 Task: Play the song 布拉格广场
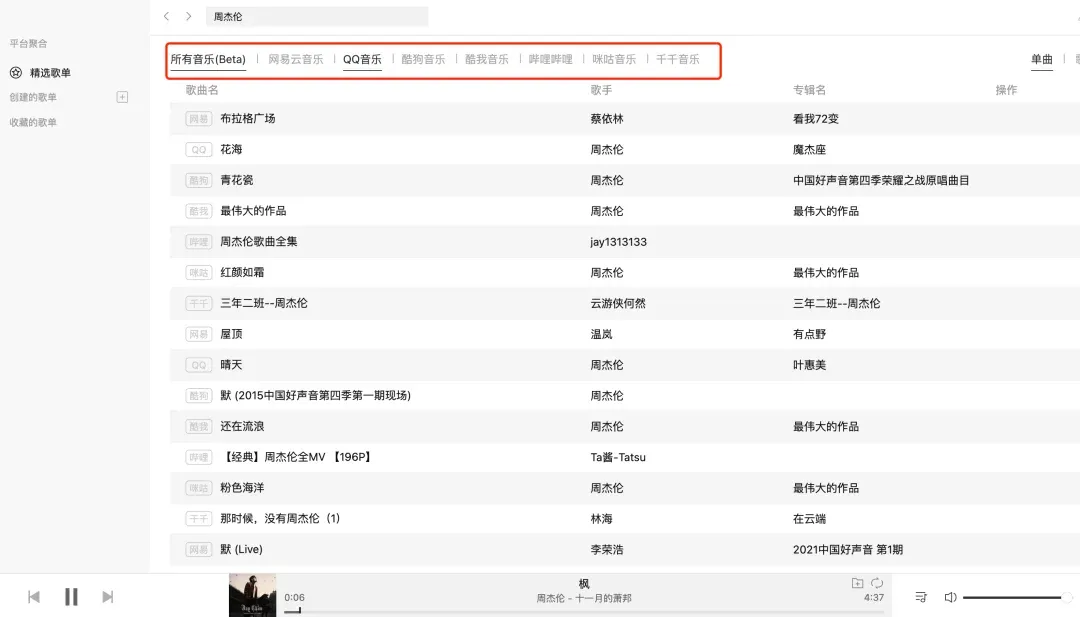[247, 118]
